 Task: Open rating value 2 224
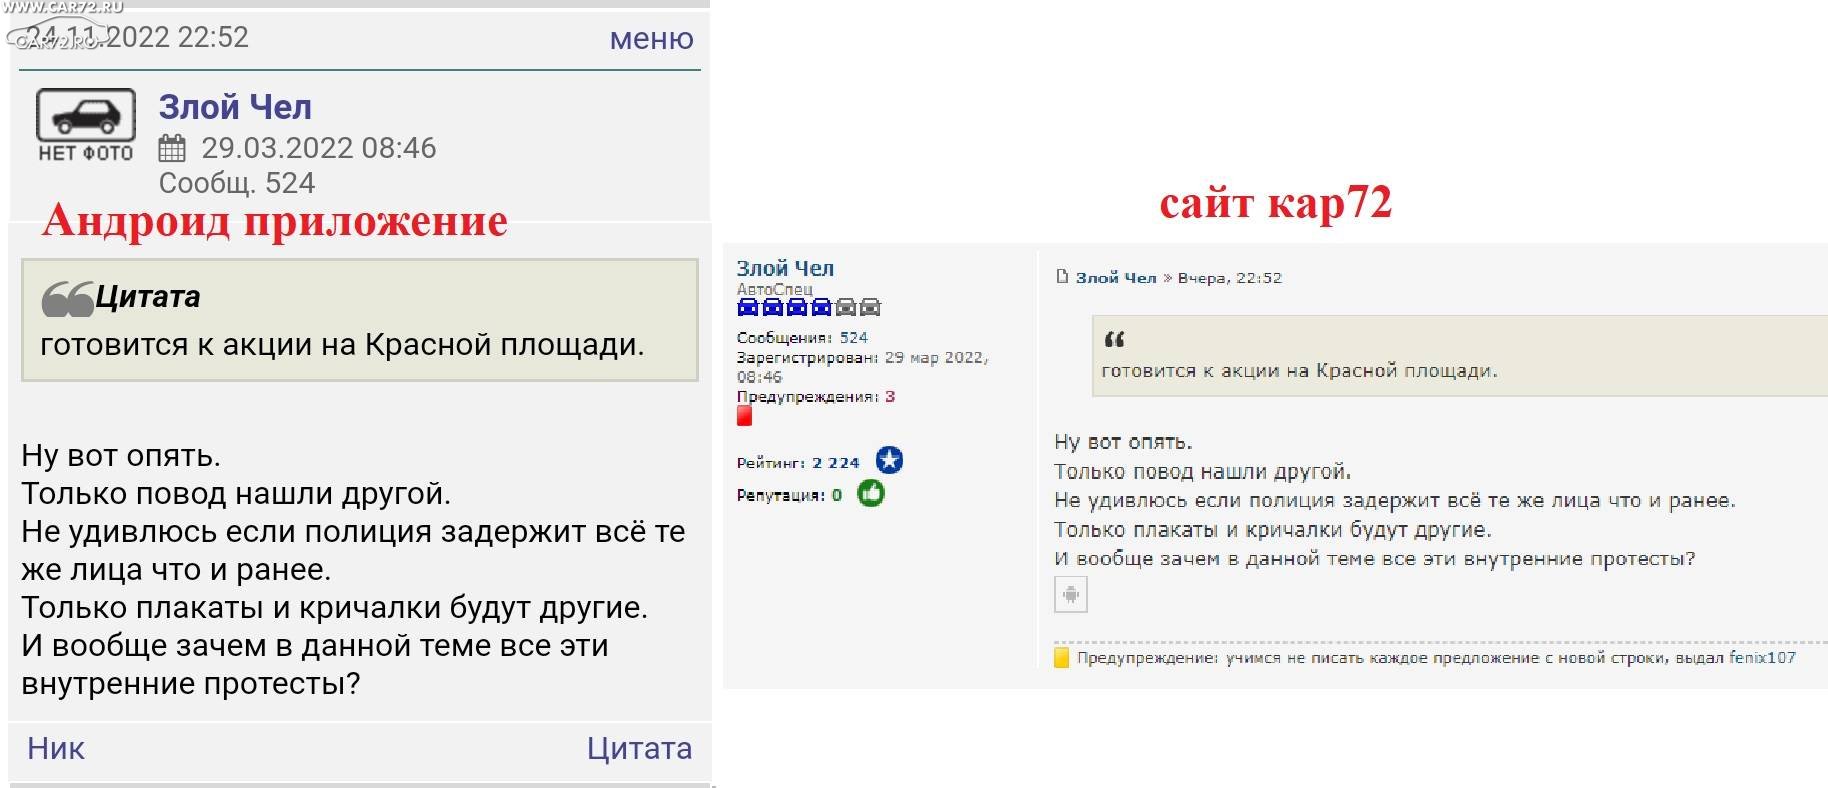(835, 463)
